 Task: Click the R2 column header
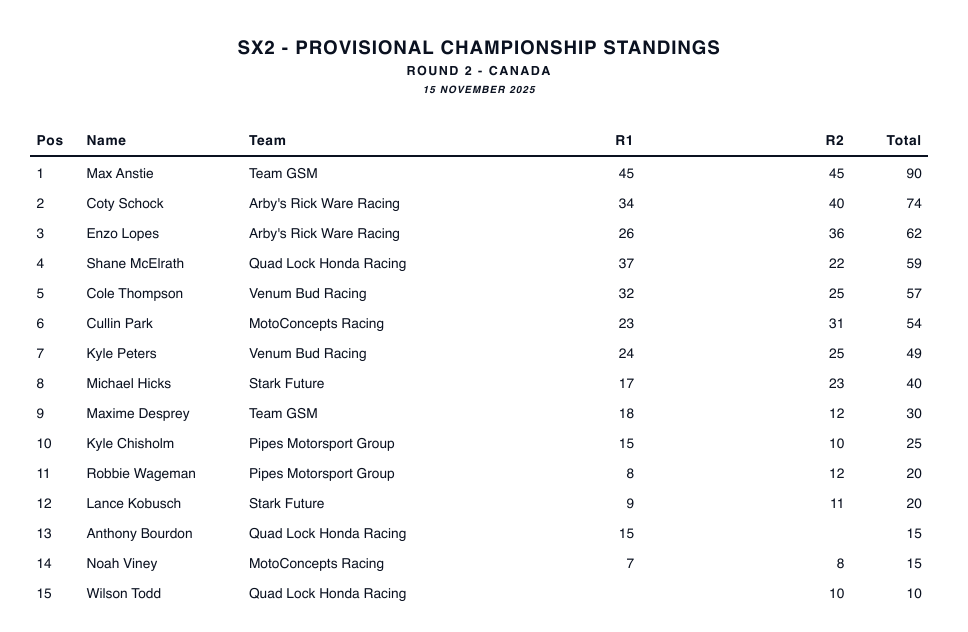(x=834, y=141)
